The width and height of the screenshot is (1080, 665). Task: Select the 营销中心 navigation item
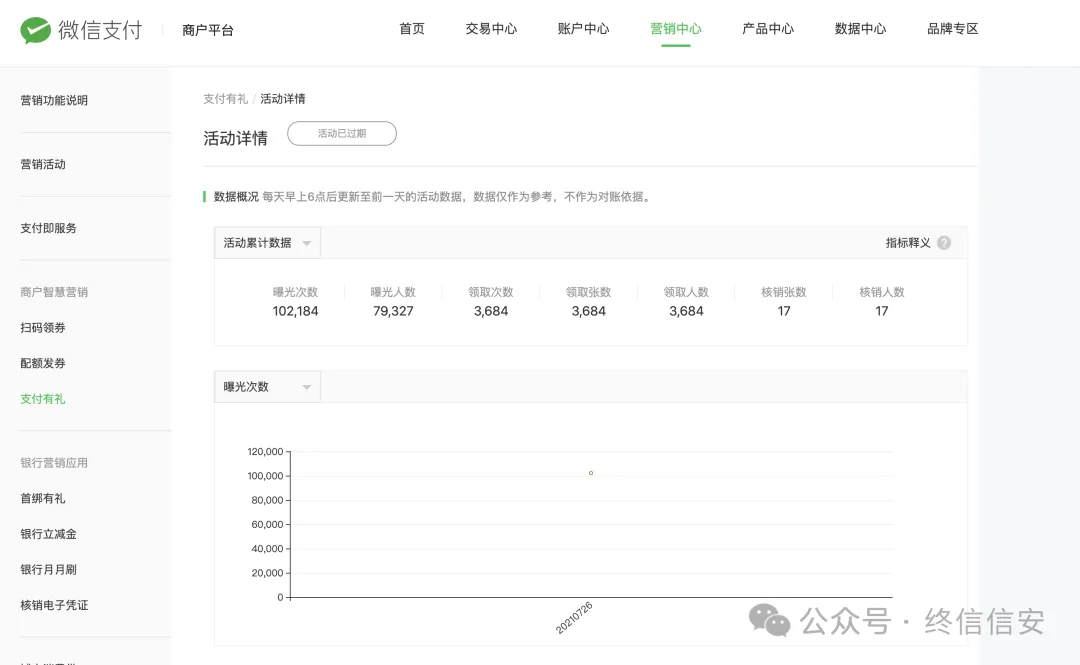coord(675,29)
